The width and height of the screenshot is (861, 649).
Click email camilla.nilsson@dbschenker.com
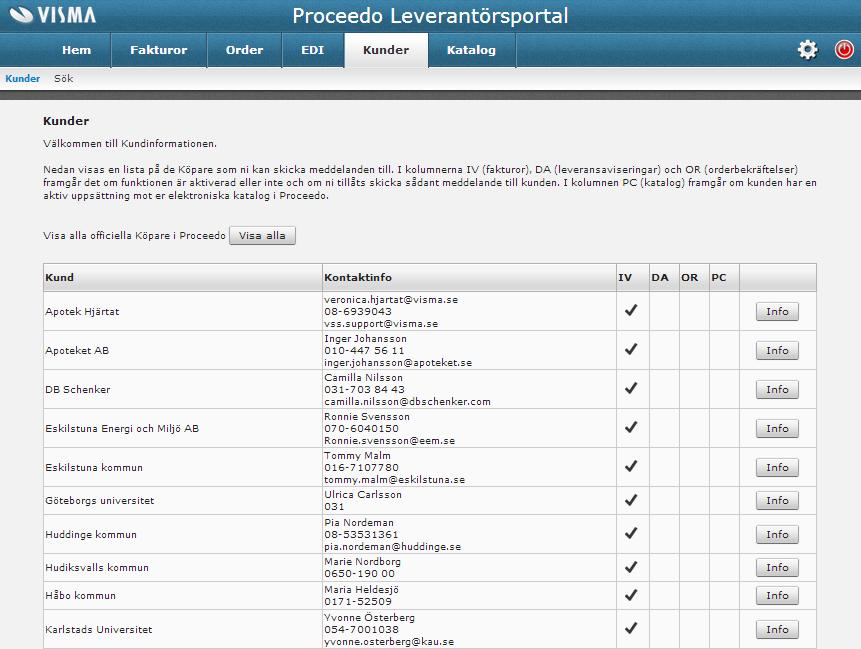pyautogui.click(x=407, y=401)
